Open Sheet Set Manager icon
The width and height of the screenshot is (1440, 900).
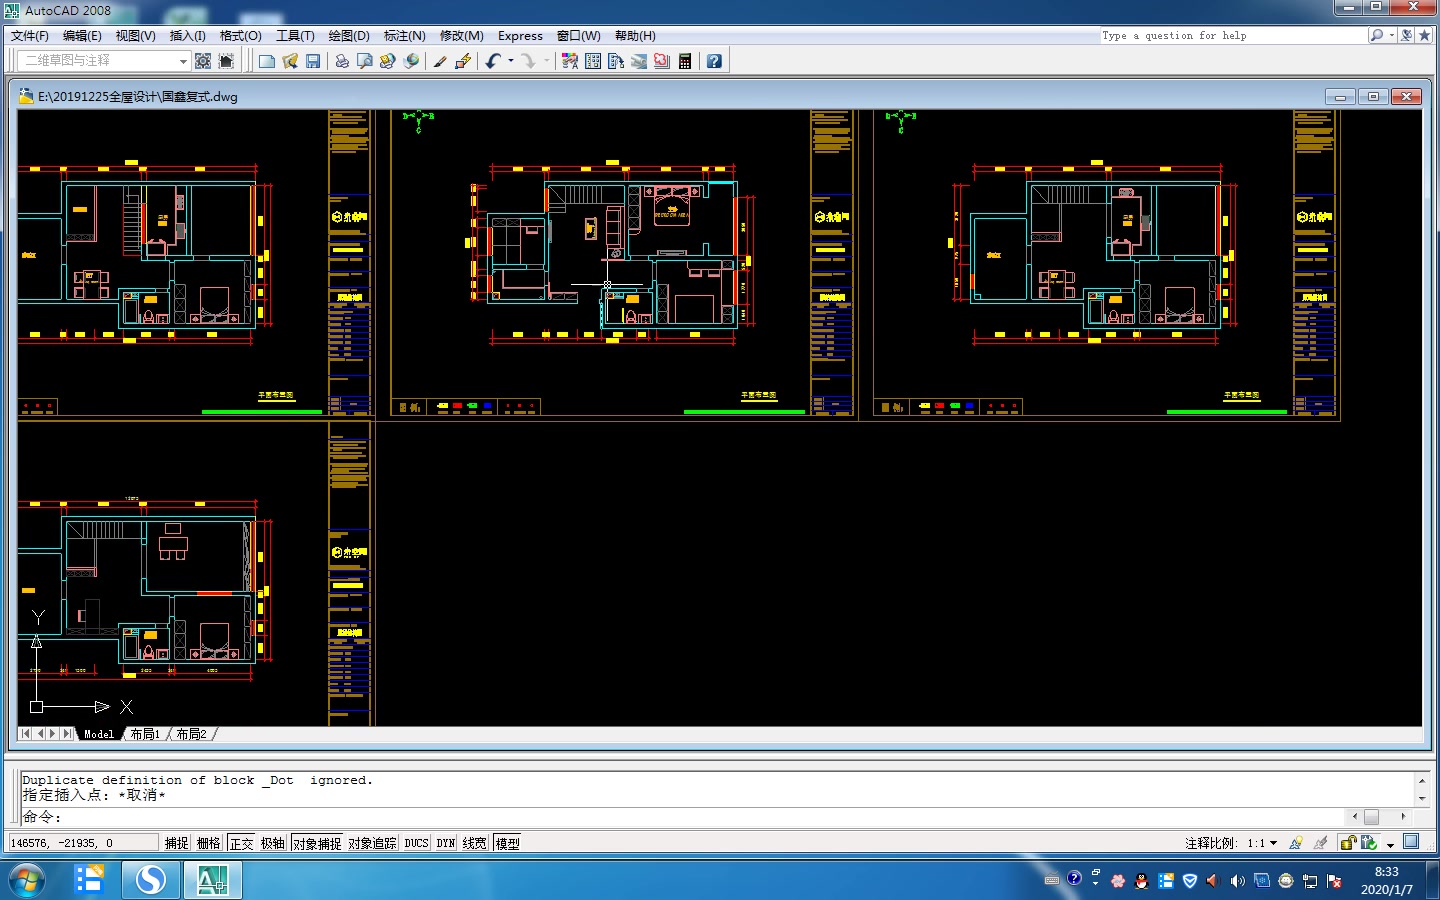(x=639, y=61)
